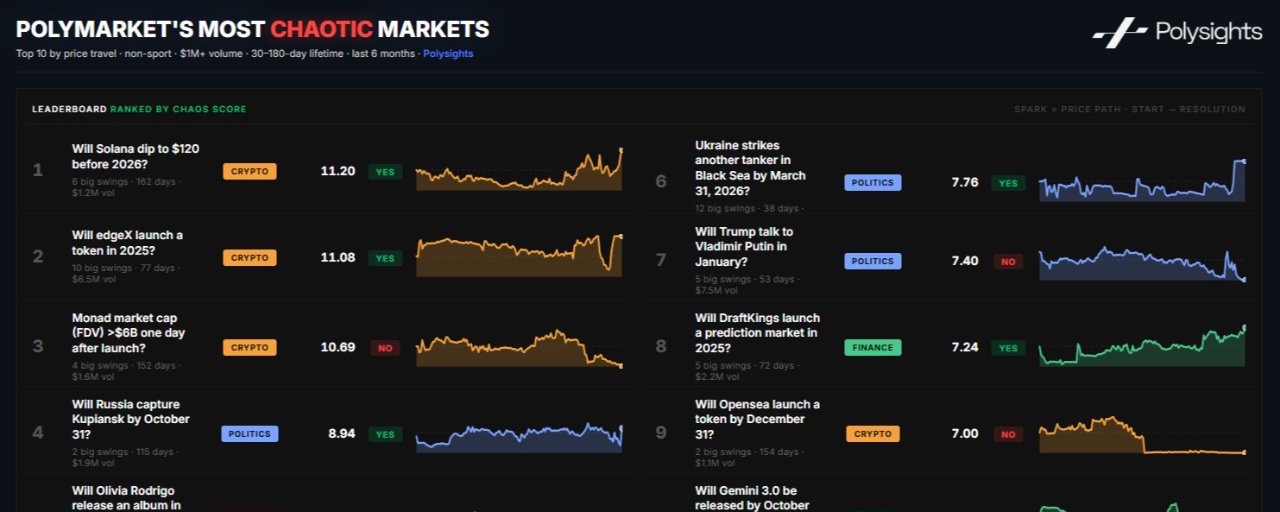Viewport: 1280px width, 512px height.
Task: Open the Solana market sparkline chart
Action: pyautogui.click(x=519, y=168)
